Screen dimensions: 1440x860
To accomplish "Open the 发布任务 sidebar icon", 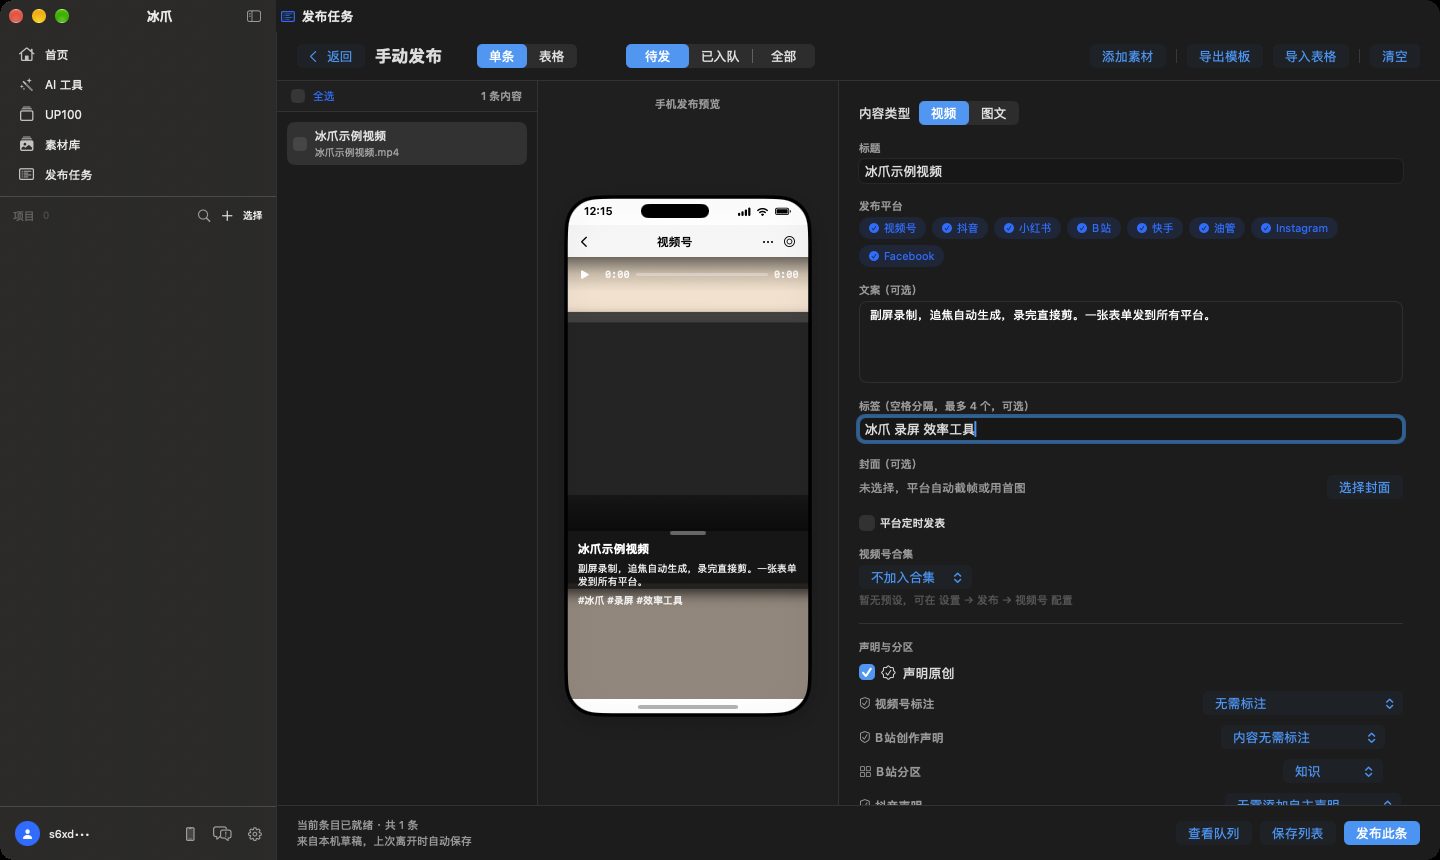I will 27,175.
